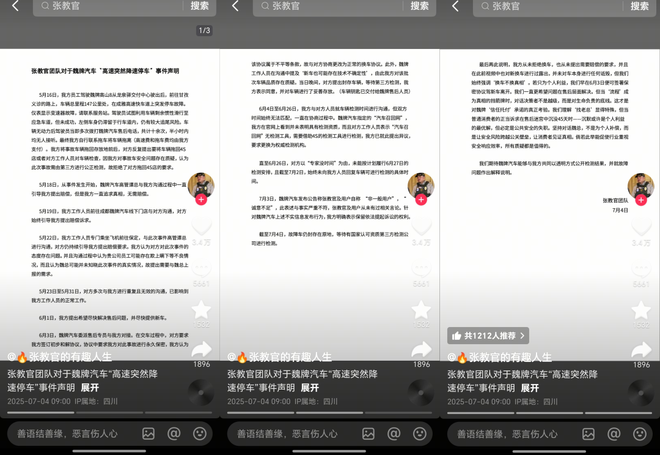
Task: Expand the caption with 展开 in the left panel
Action: (90, 387)
